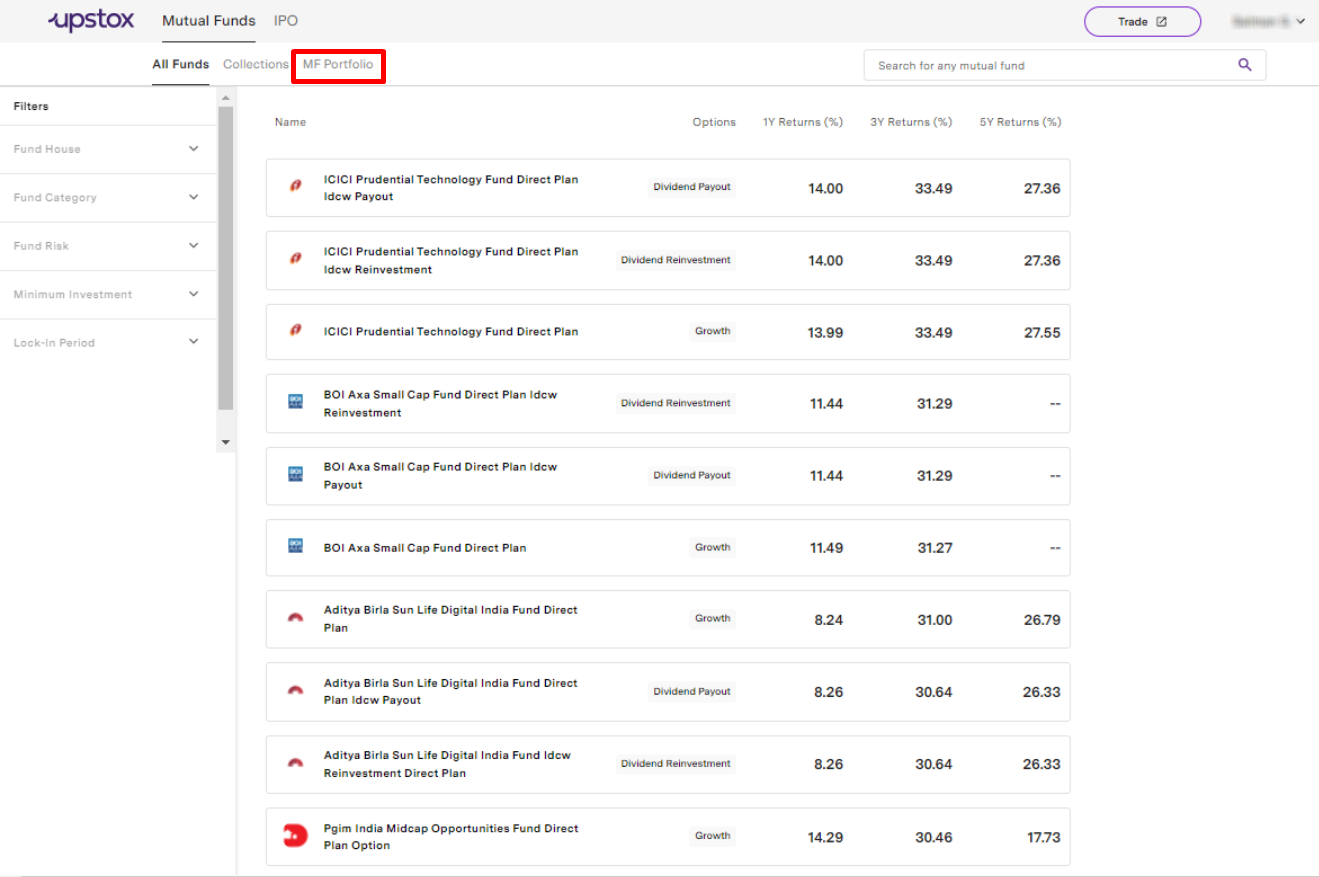Click external-link icon in Trade button
The width and height of the screenshot is (1319, 877).
[x=1161, y=22]
